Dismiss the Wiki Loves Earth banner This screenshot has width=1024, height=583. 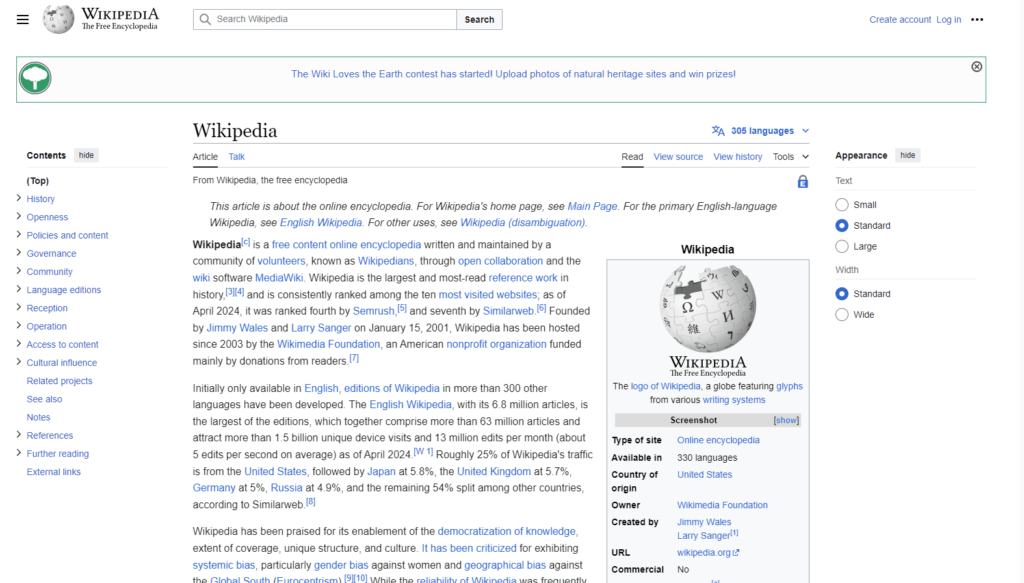coord(976,67)
